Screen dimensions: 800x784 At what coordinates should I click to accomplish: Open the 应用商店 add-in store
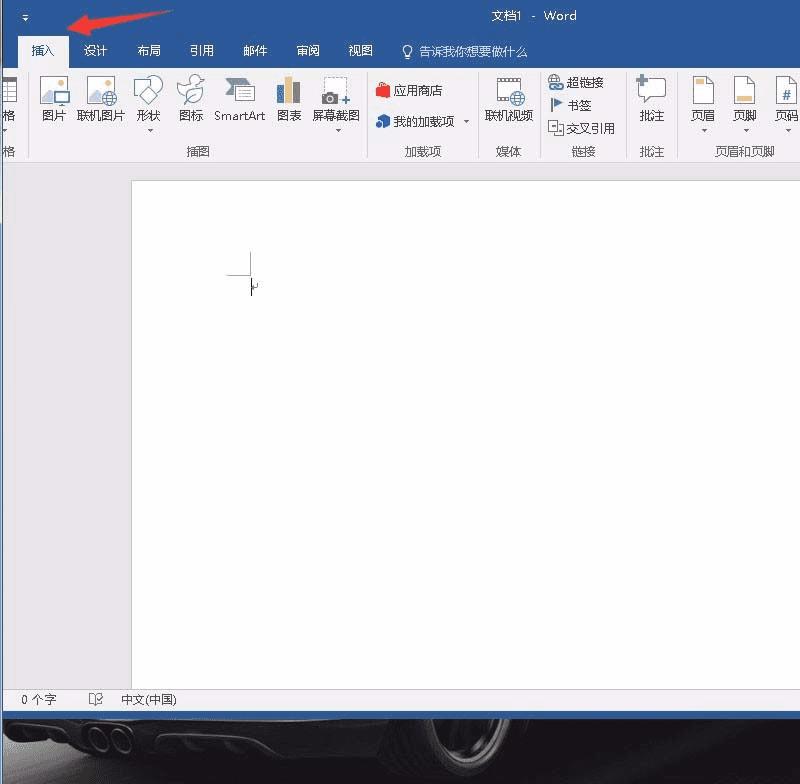click(409, 90)
